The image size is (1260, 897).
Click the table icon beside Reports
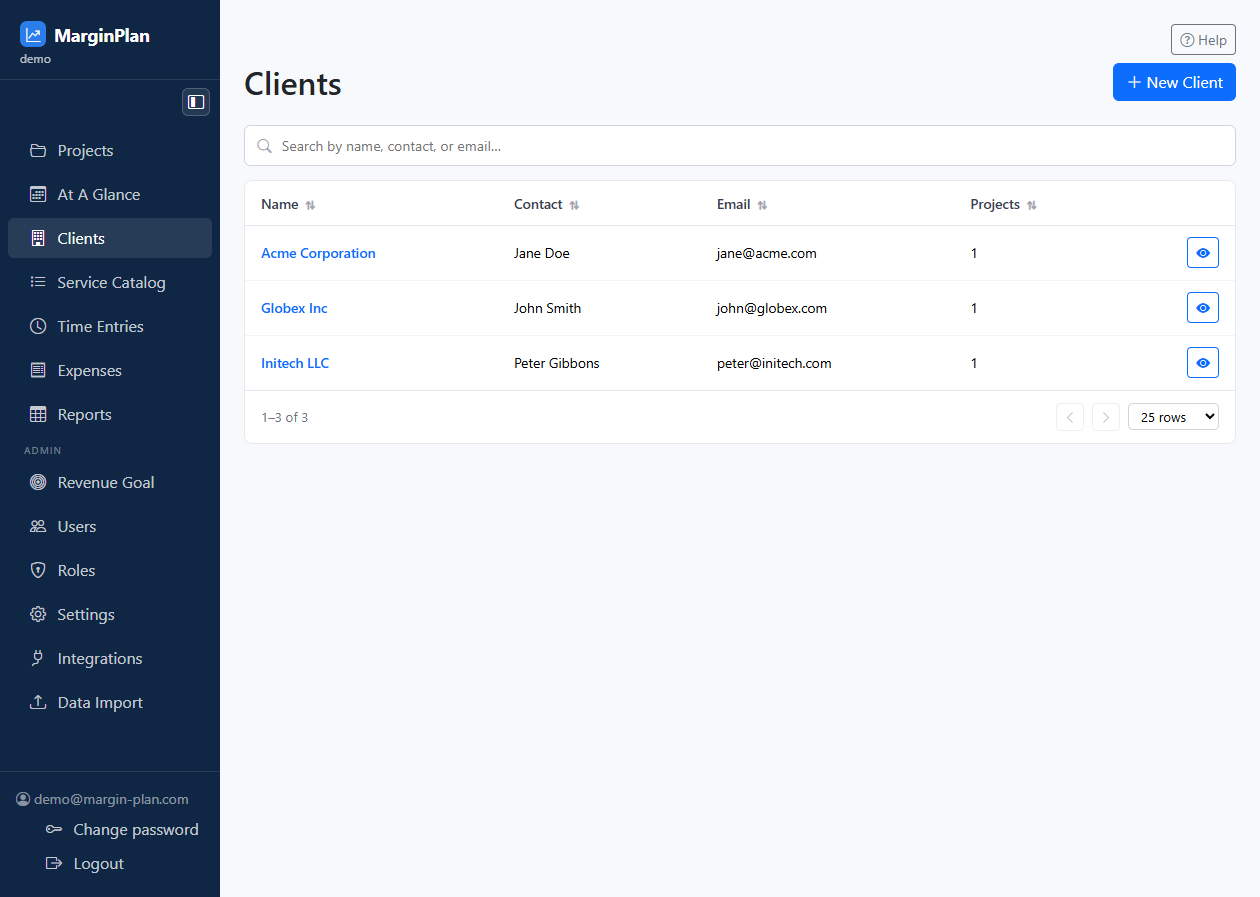(x=38, y=415)
